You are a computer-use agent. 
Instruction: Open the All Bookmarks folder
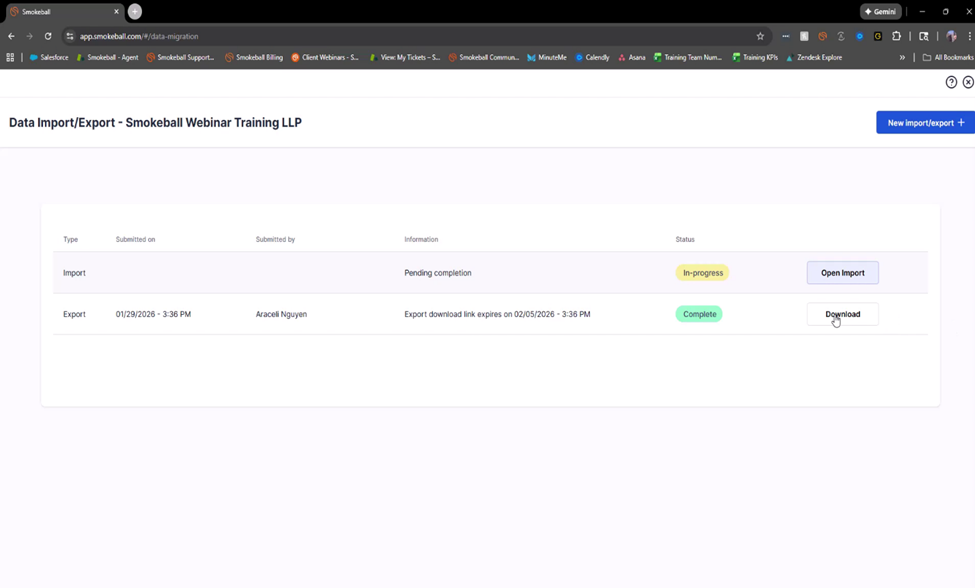[947, 57]
